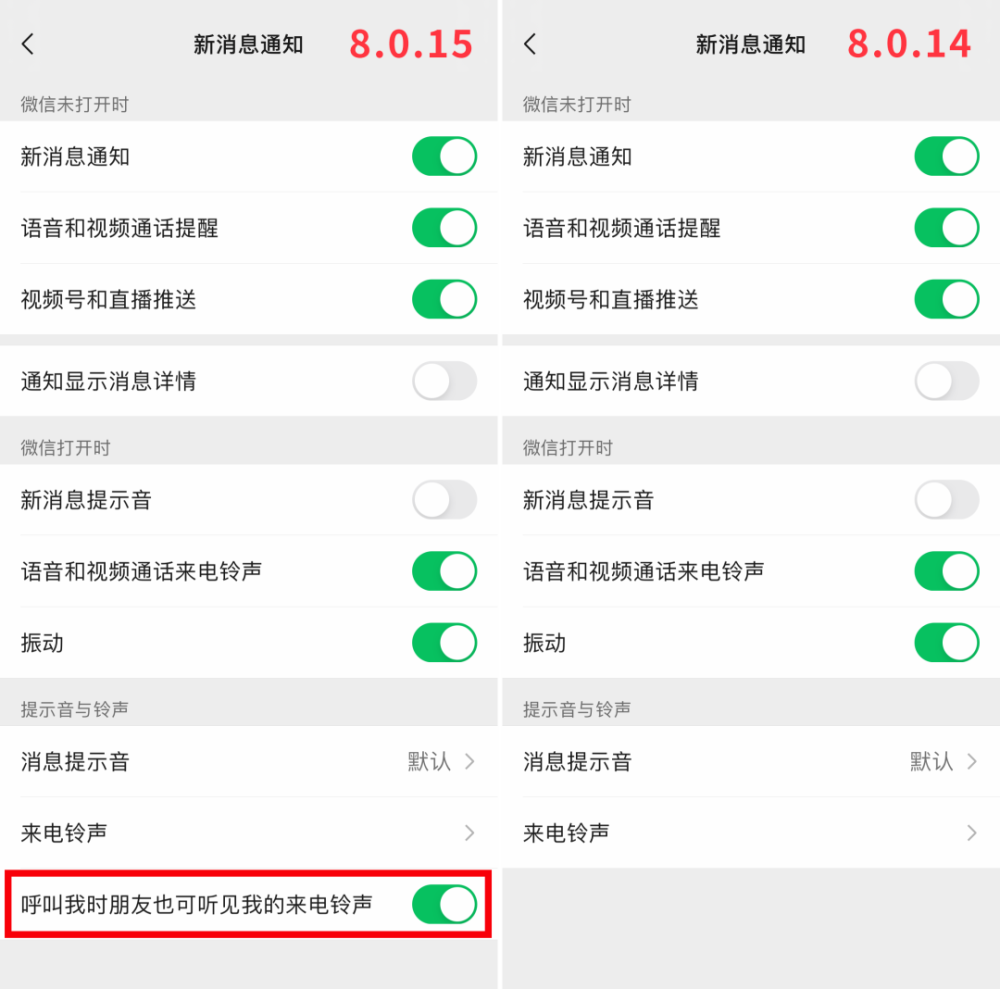Disable 呼叫我时朋友也可听见我的来电铃声 toggle
1000x989 pixels.
[x=445, y=904]
